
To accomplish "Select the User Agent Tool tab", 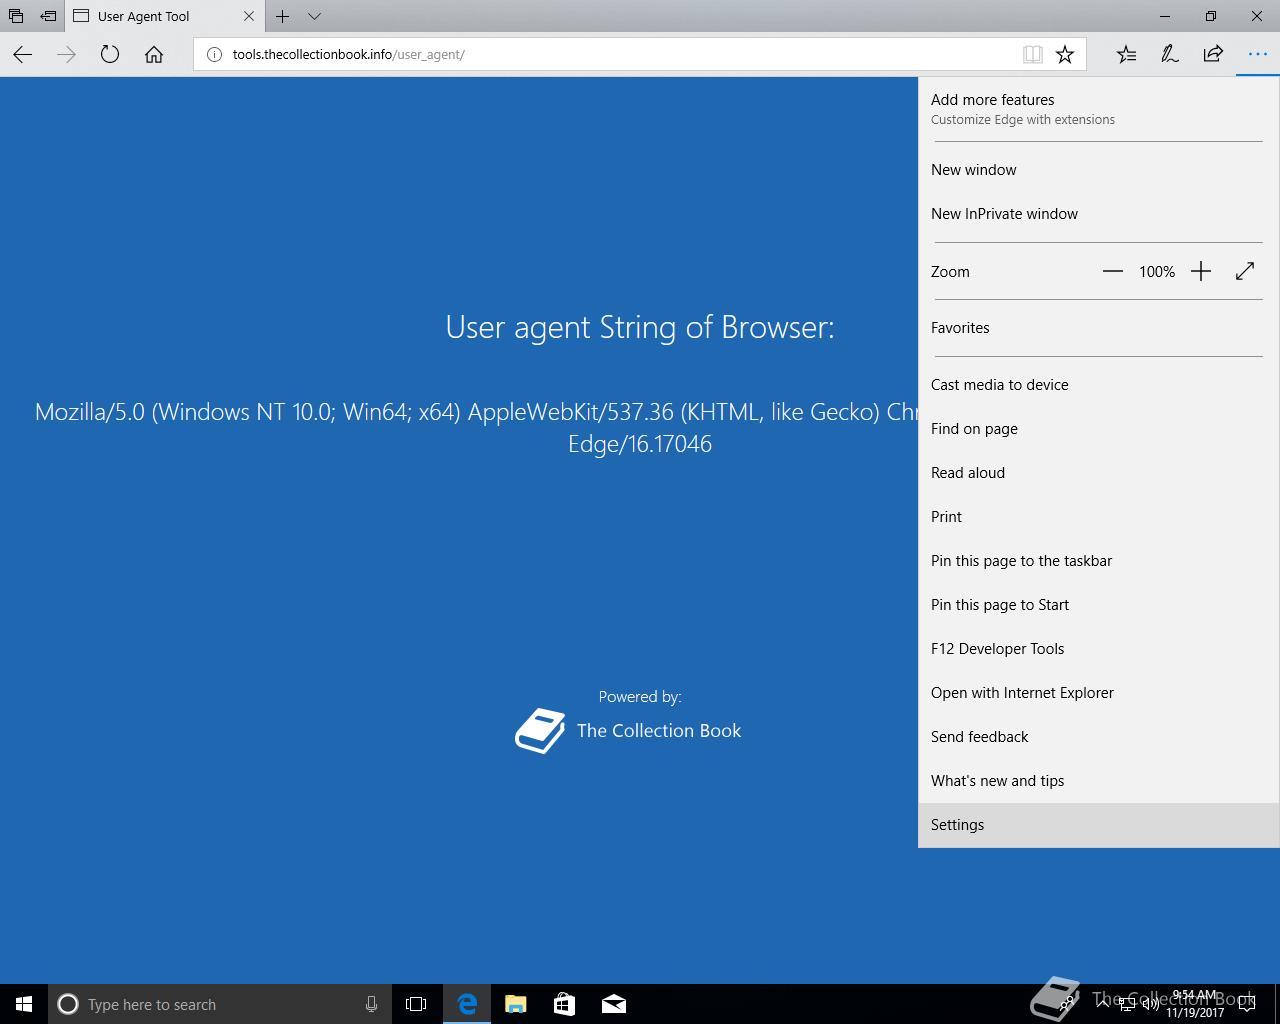I will pos(165,16).
